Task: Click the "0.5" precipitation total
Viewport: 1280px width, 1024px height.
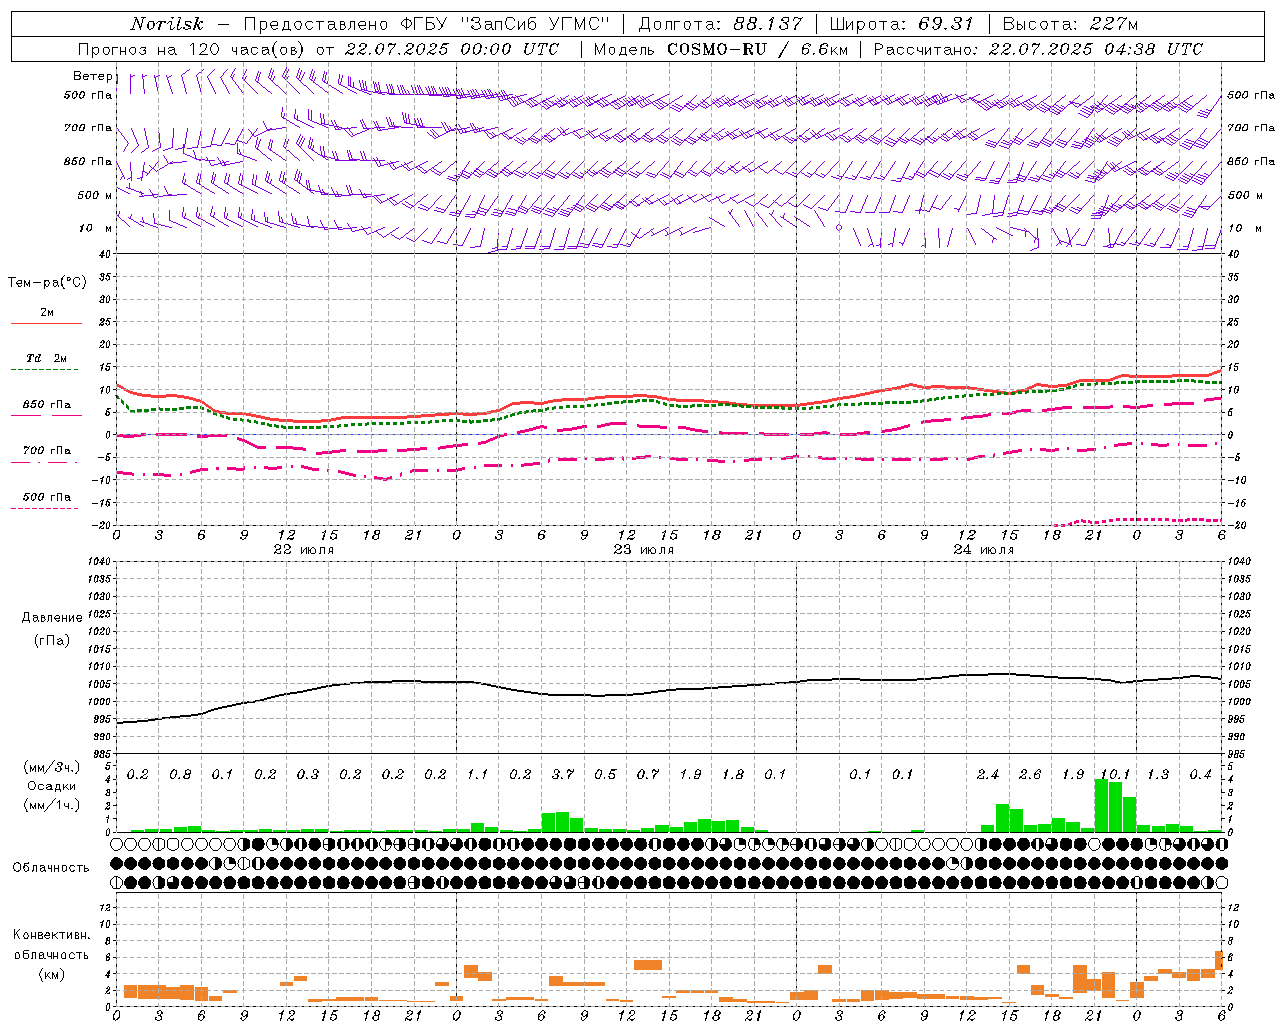Action: click(x=605, y=774)
